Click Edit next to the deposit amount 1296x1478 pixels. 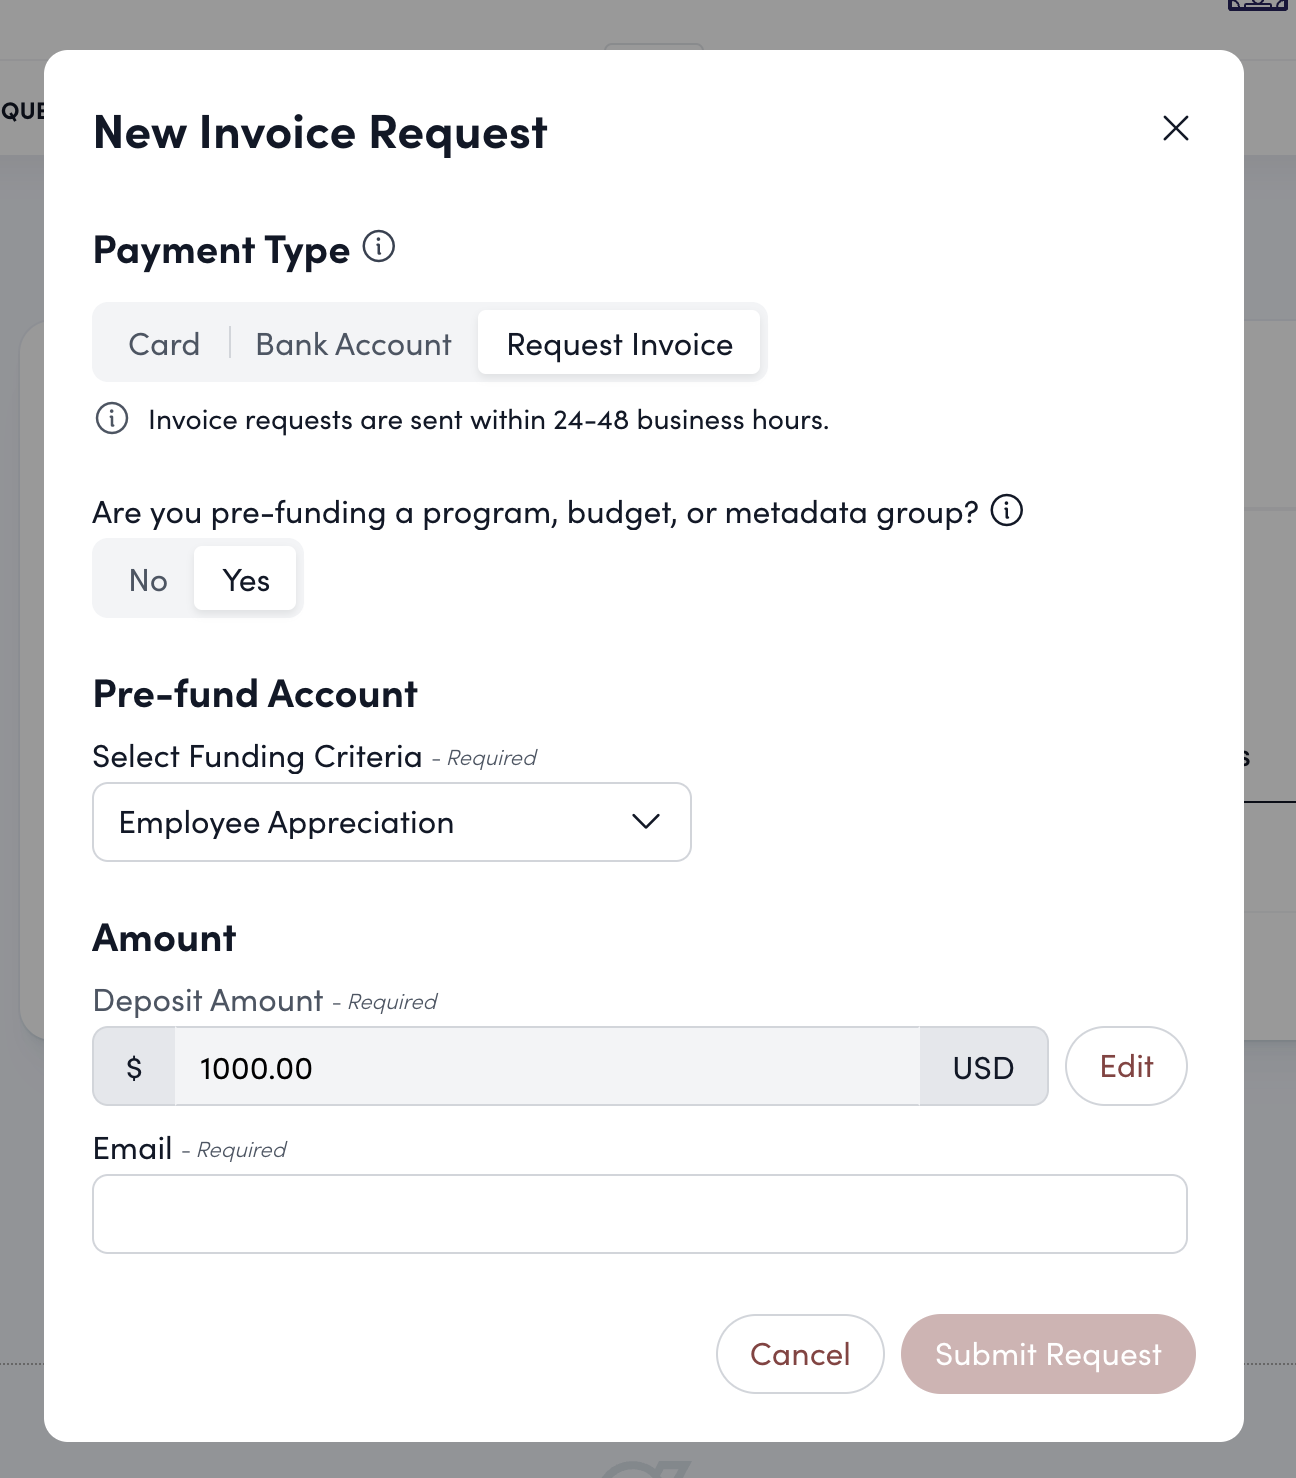1126,1066
